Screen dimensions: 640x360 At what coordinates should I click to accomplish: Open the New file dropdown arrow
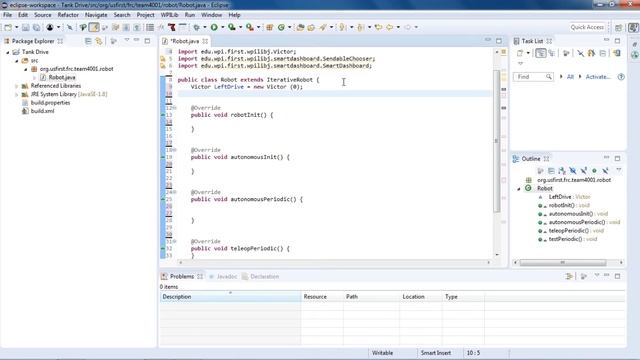click(17, 27)
